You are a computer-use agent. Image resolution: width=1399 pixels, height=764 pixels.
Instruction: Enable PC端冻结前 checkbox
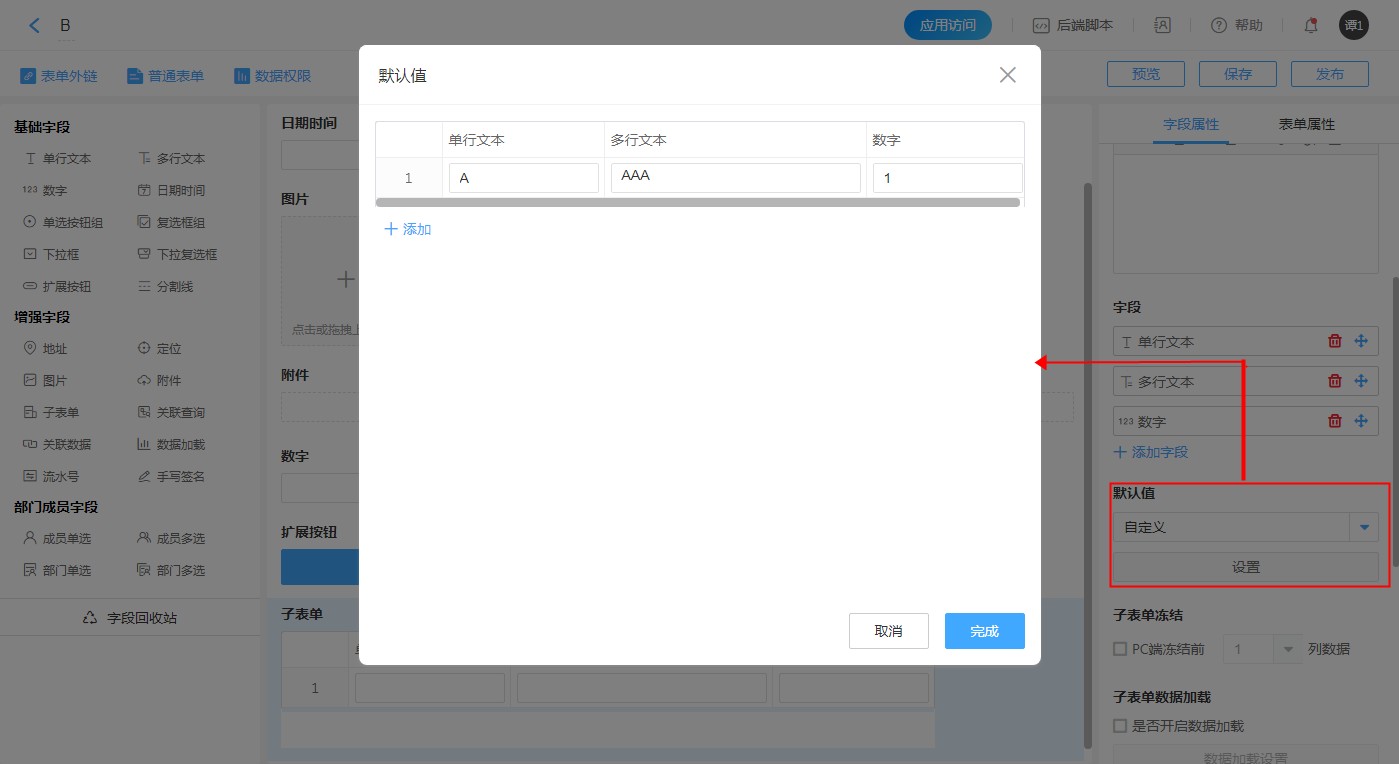pyautogui.click(x=1120, y=649)
